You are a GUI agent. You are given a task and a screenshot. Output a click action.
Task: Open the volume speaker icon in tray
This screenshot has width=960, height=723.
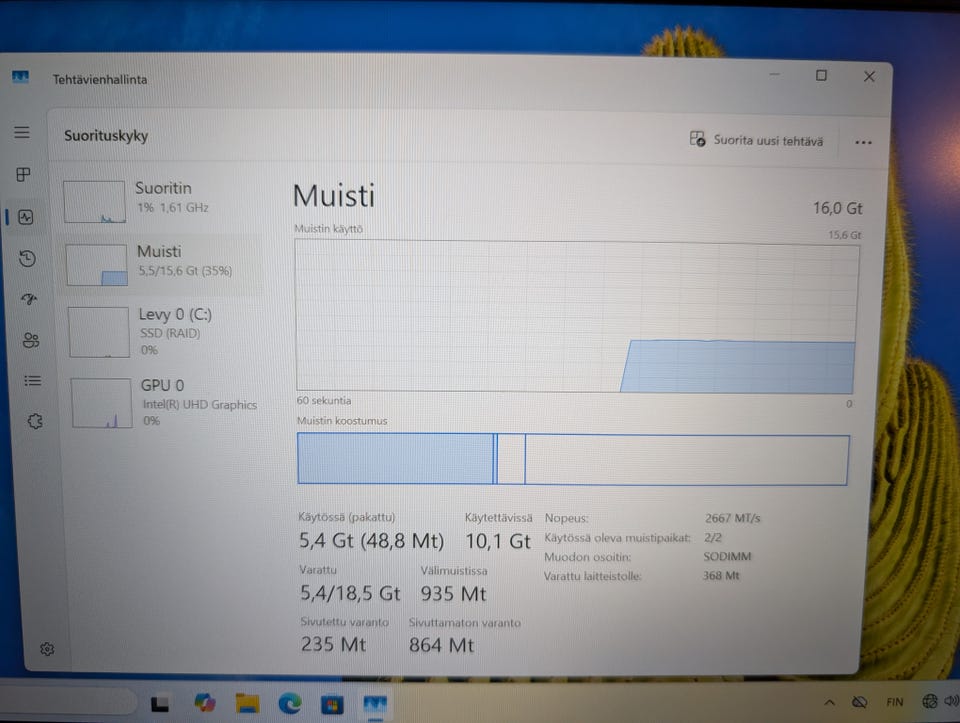(951, 701)
